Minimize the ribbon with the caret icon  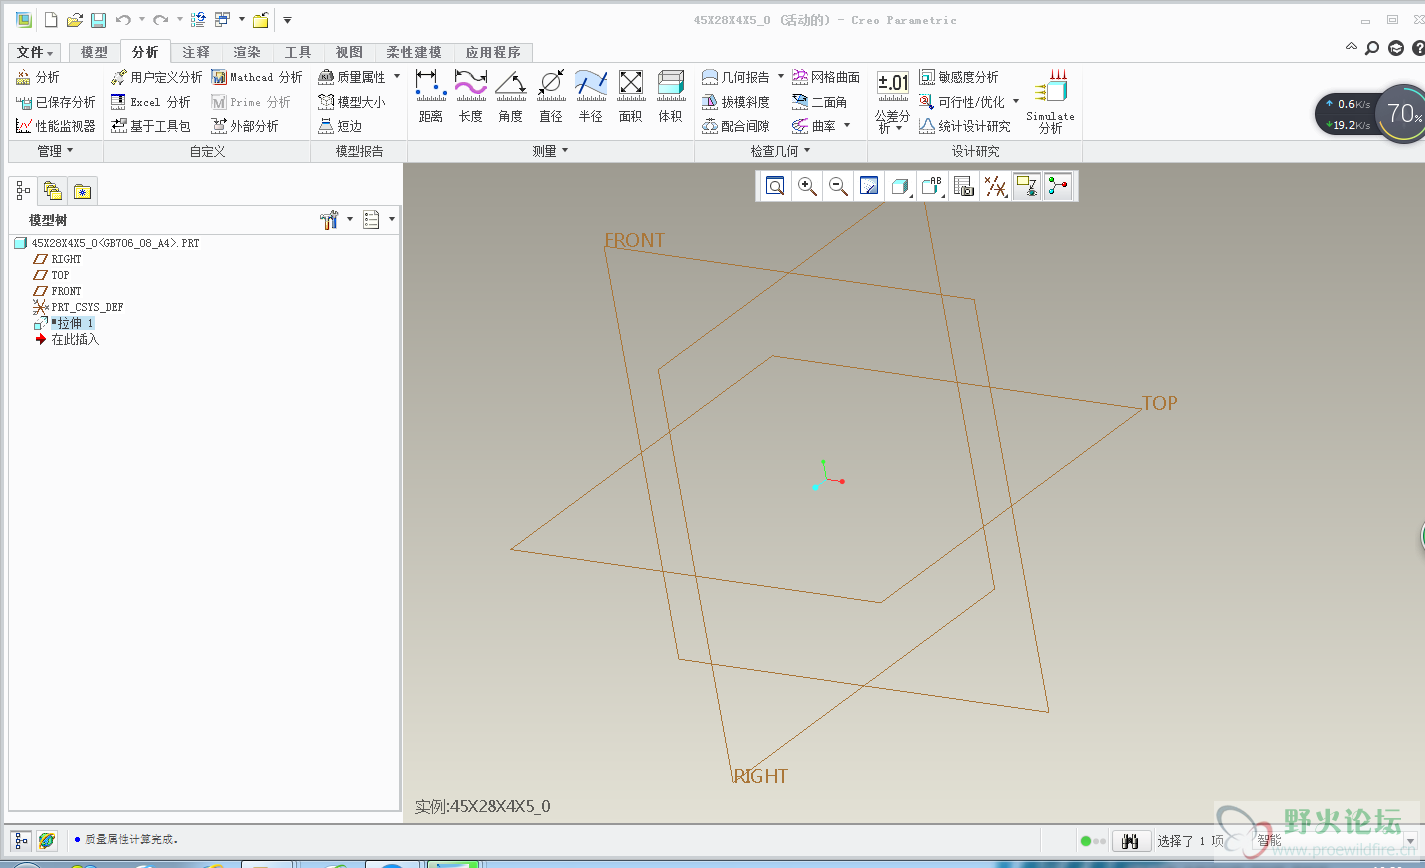(1352, 47)
